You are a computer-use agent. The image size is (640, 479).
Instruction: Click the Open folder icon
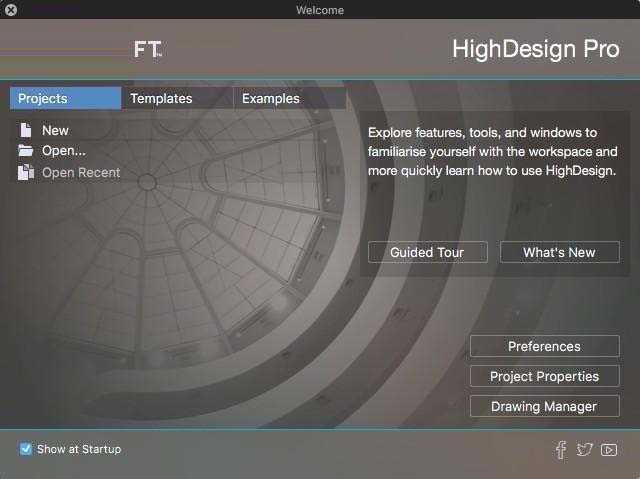[25, 151]
